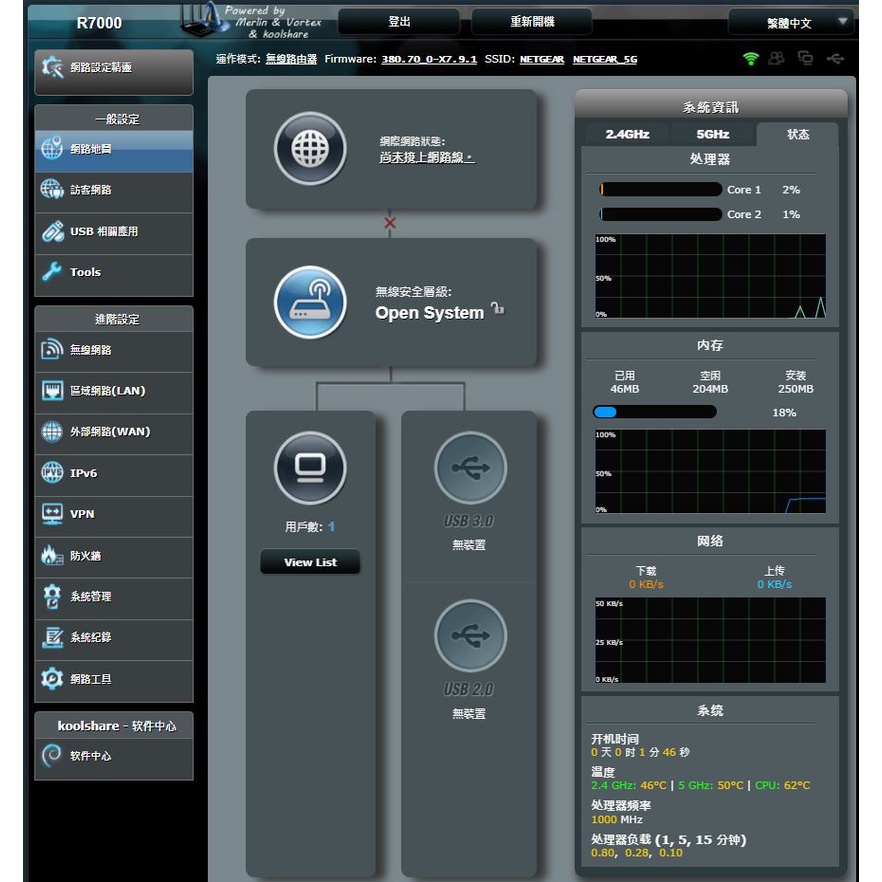
Task: Select the 状态 tab
Action: 797,134
